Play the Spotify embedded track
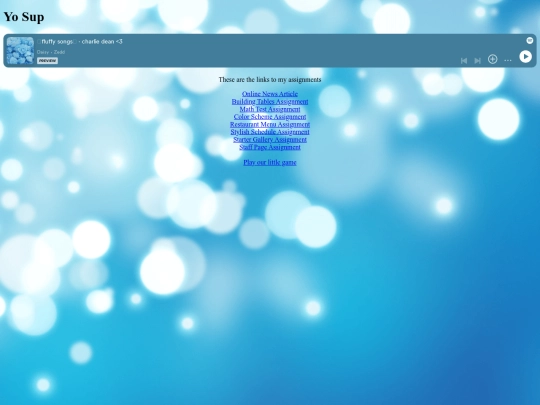This screenshot has width=540, height=405. [525, 57]
